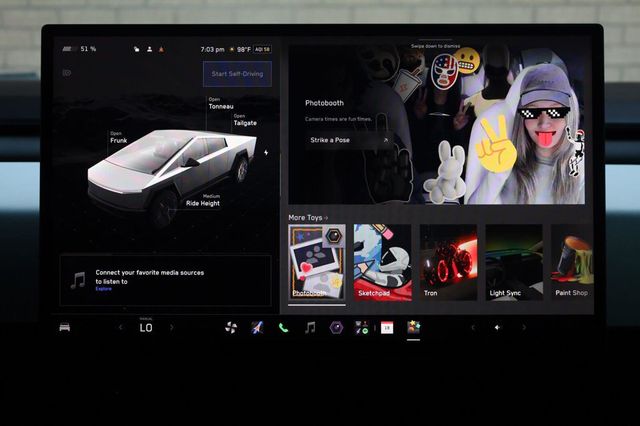Open the Toybox app in dock
640x426 pixels.
(413, 327)
